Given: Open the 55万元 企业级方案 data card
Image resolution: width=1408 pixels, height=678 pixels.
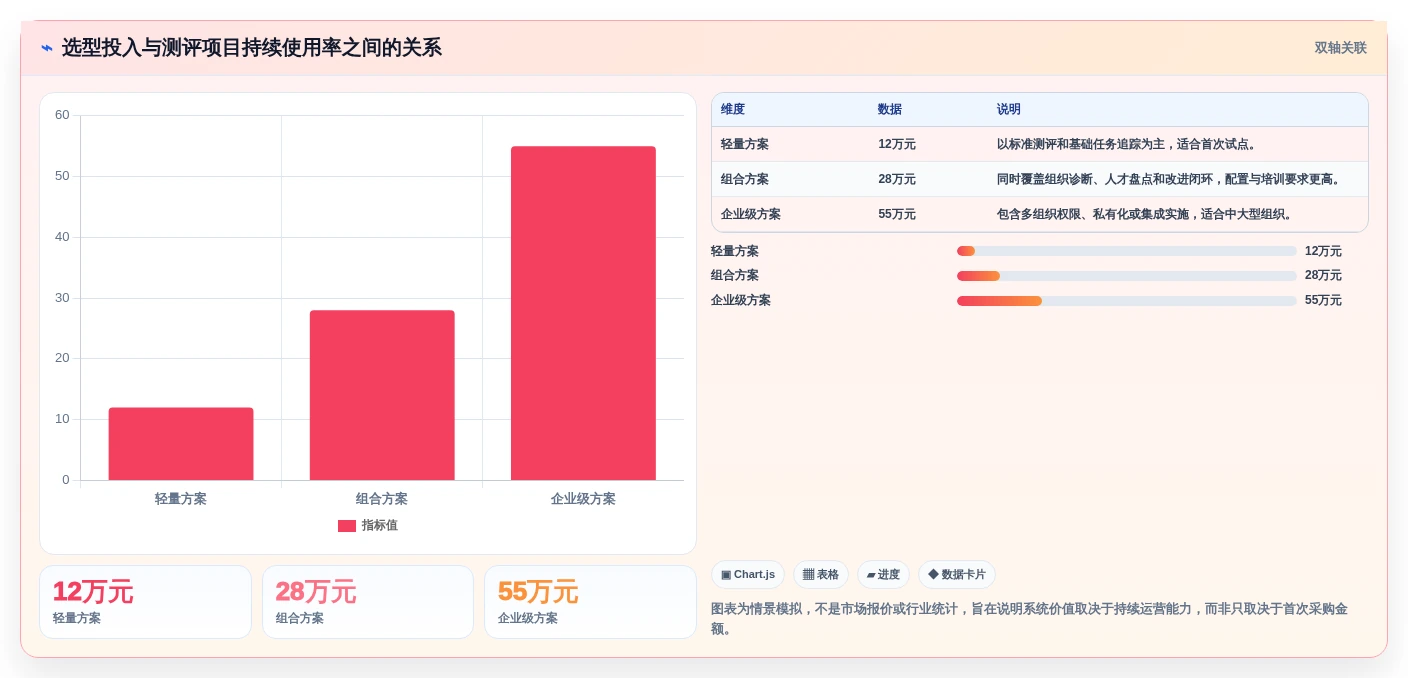Looking at the screenshot, I should tap(590, 602).
